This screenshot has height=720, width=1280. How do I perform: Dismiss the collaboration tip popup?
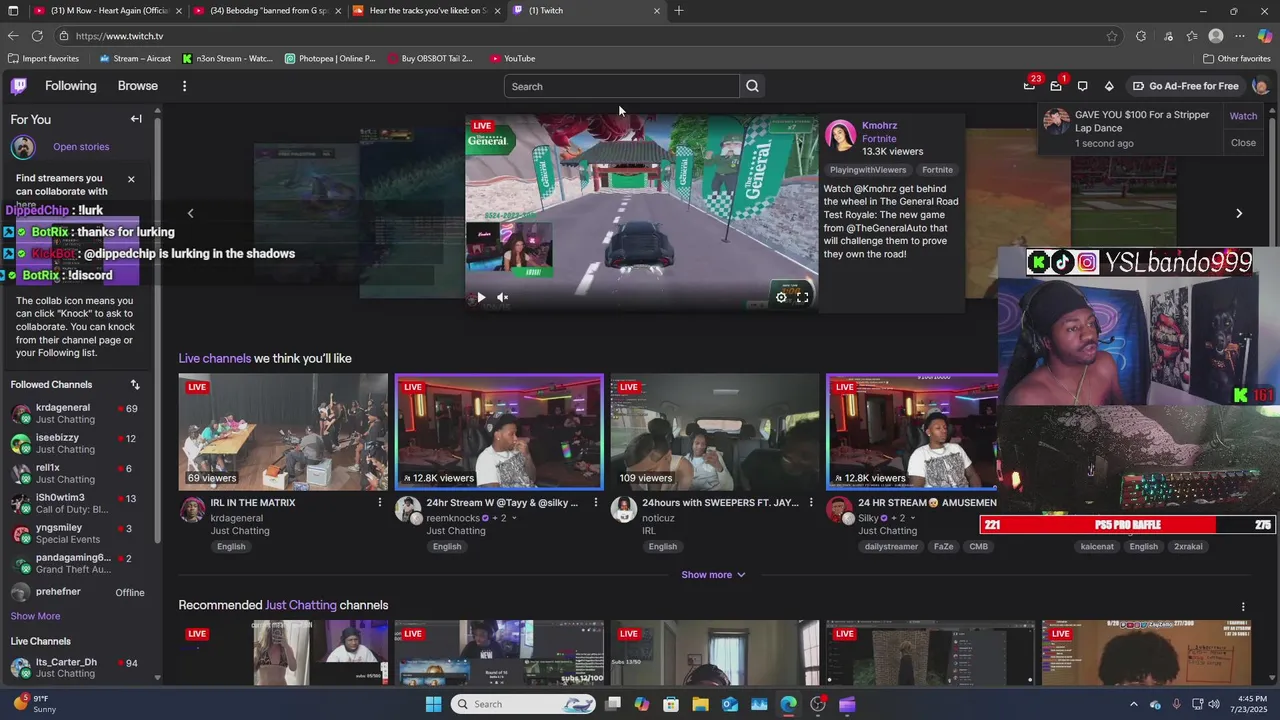130,179
